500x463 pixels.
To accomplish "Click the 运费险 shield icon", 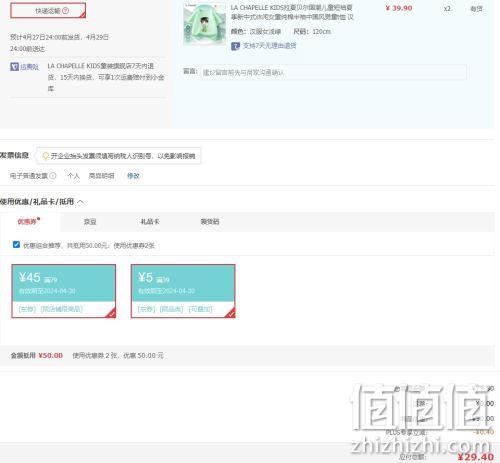I will (14, 67).
